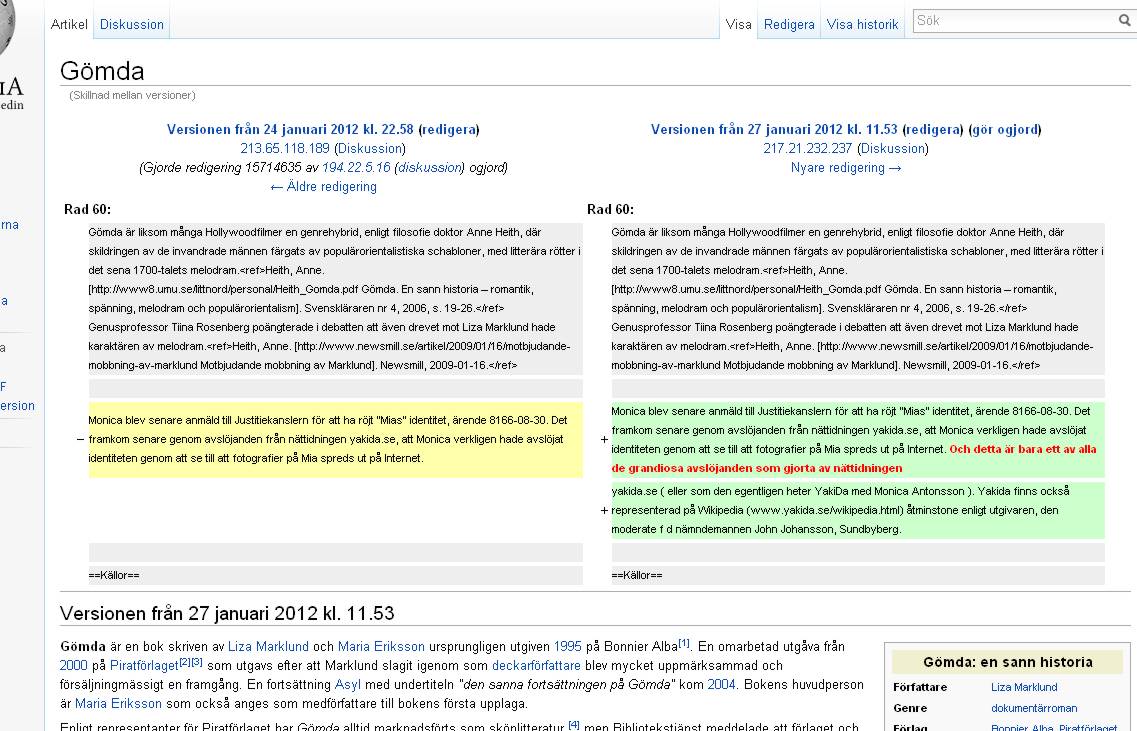
Task: Open Liza Marklund link in infobox
Action: pyautogui.click(x=1024, y=687)
